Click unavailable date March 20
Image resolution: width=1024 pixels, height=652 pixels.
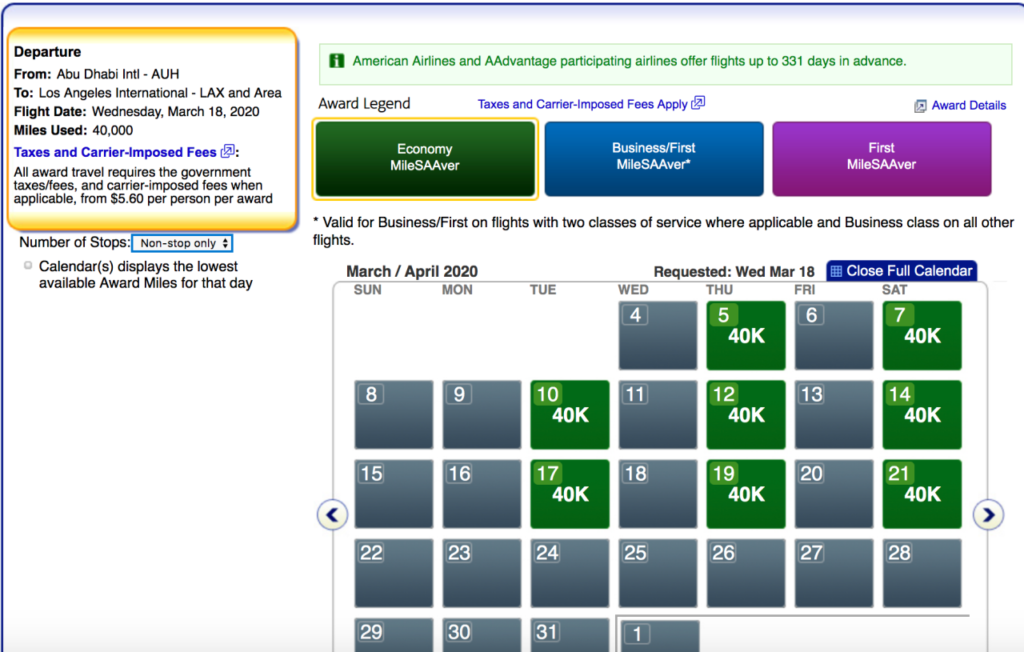point(834,494)
